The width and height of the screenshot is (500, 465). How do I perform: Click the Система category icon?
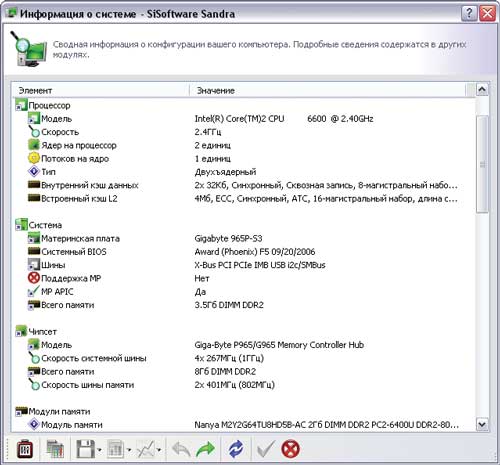[x=21, y=225]
